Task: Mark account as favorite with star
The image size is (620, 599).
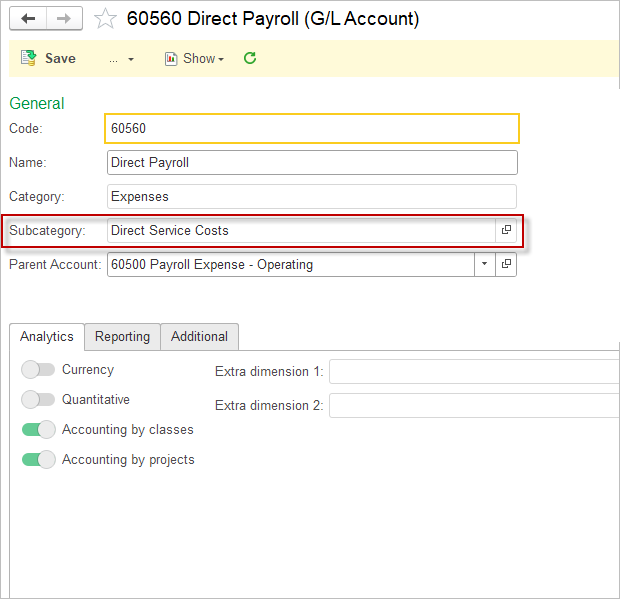Action: coord(105,19)
